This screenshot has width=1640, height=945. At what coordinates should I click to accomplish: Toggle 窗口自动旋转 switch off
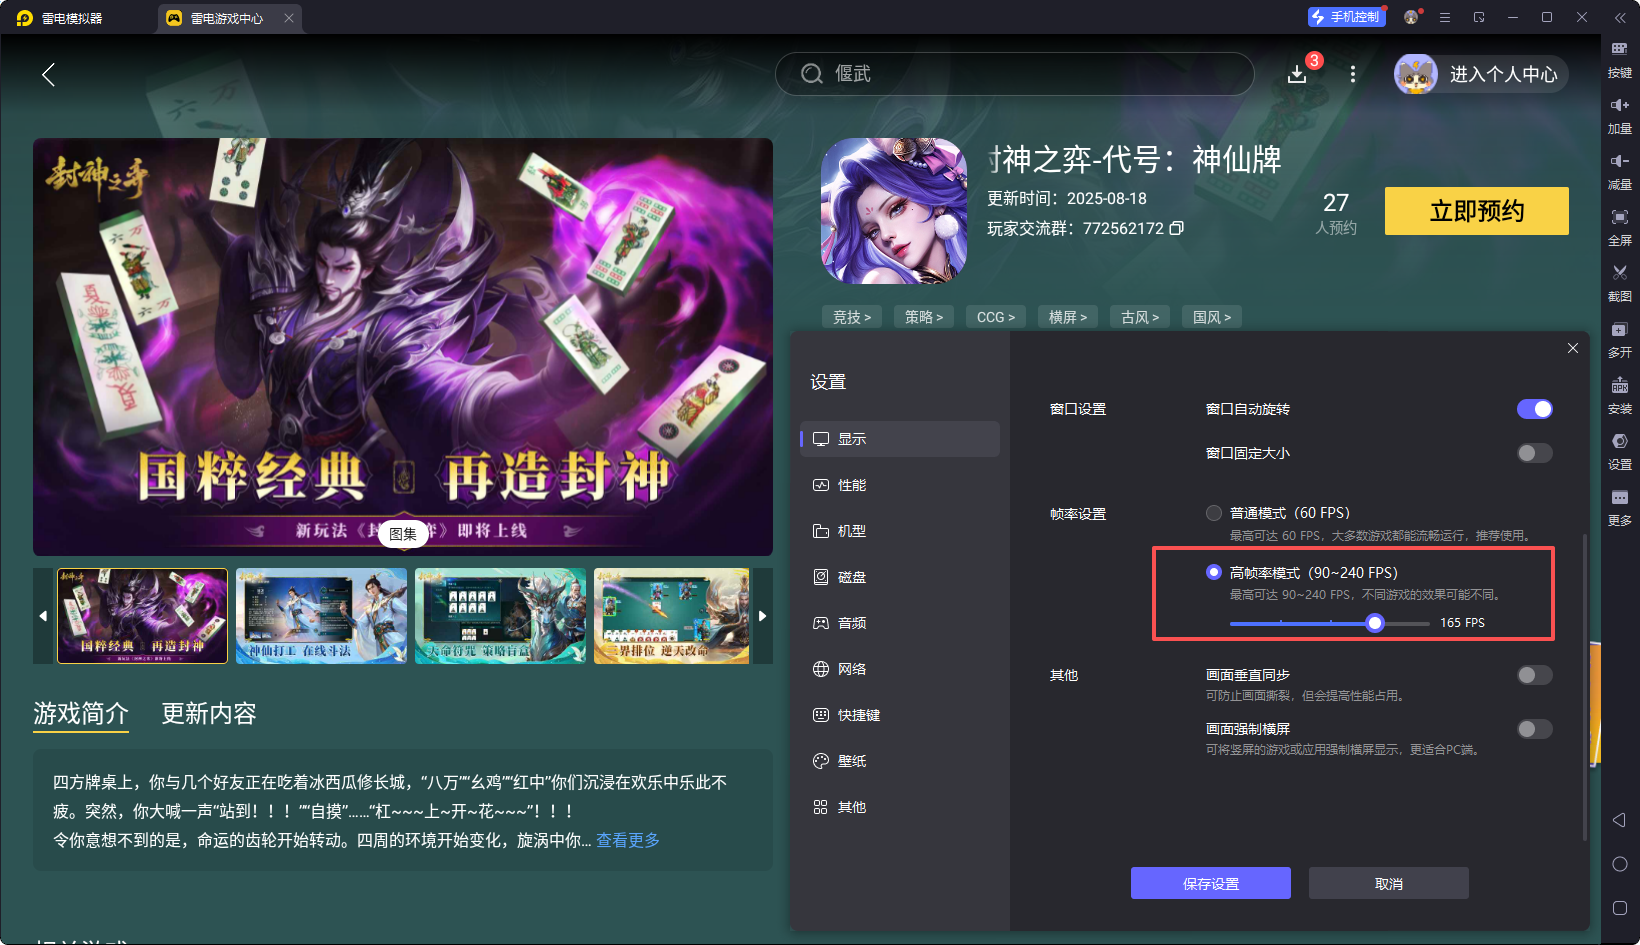pyautogui.click(x=1535, y=409)
